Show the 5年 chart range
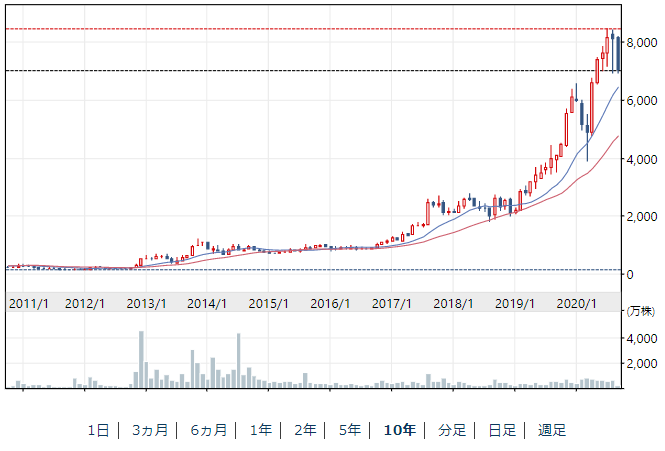The height and width of the screenshot is (451, 665). pyautogui.click(x=350, y=430)
